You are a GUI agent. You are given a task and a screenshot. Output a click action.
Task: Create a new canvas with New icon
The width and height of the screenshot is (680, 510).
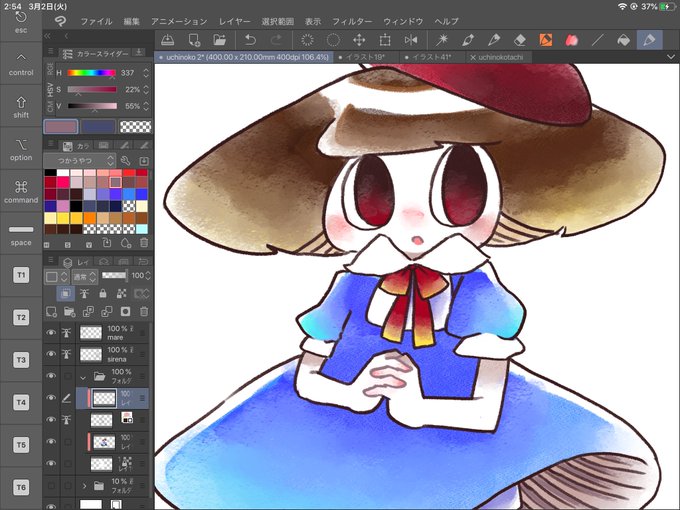pos(194,40)
